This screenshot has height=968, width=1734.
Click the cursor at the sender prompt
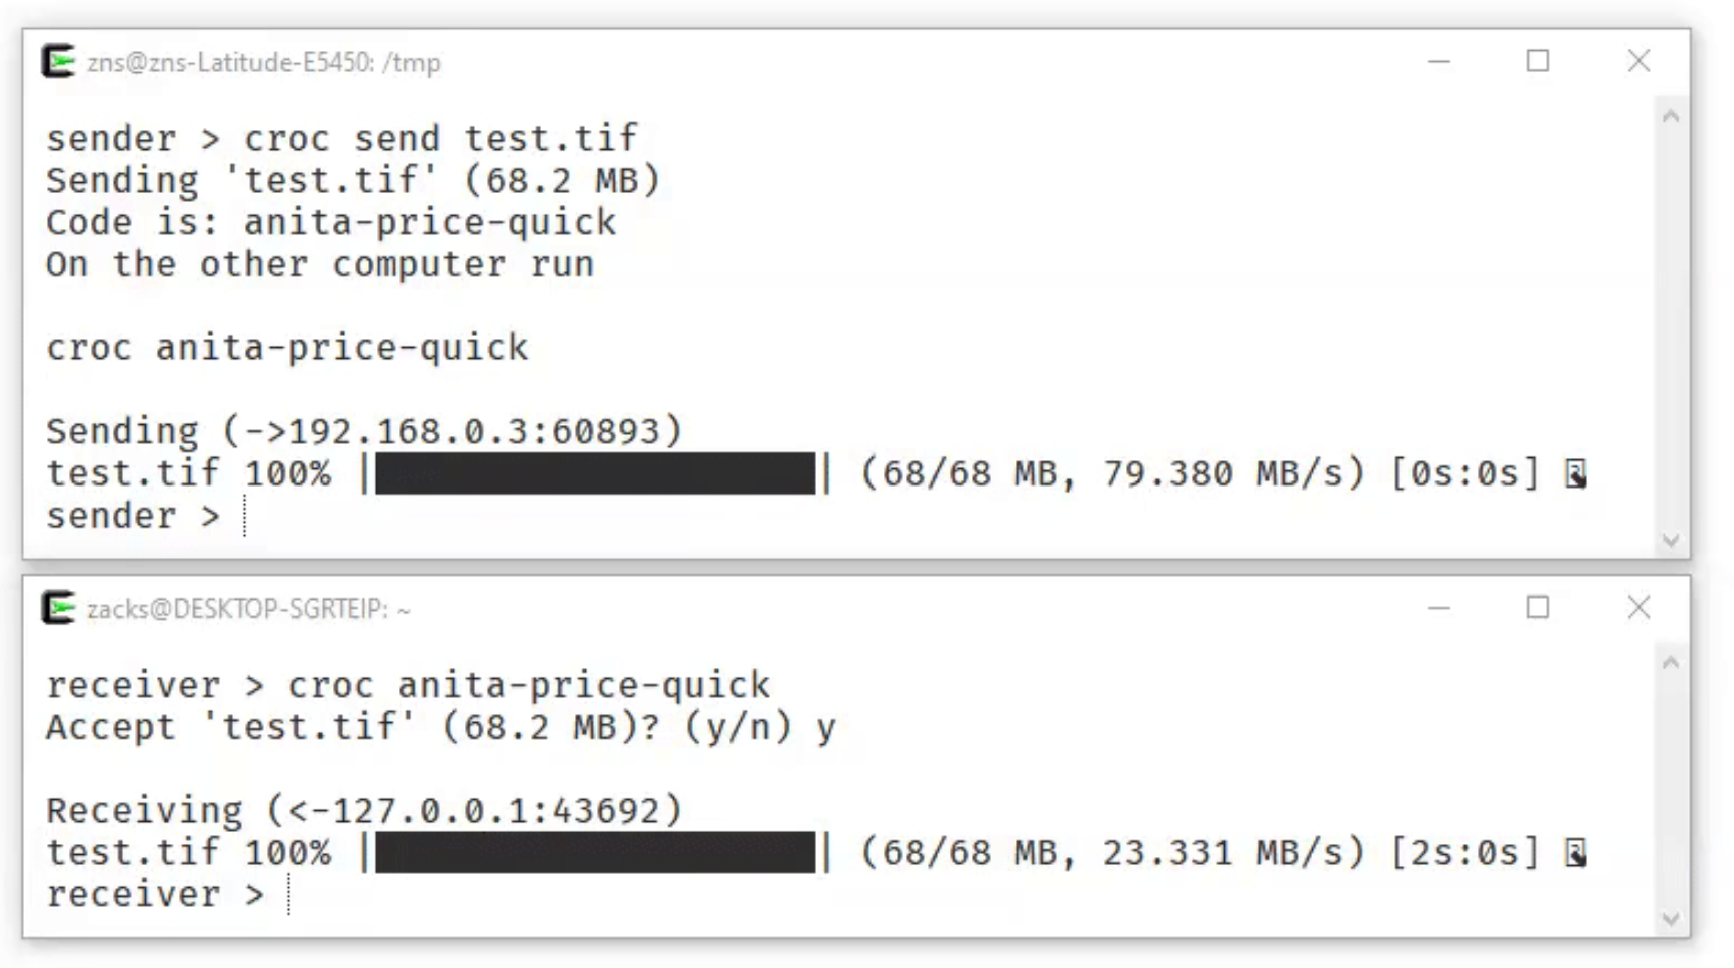tap(243, 515)
